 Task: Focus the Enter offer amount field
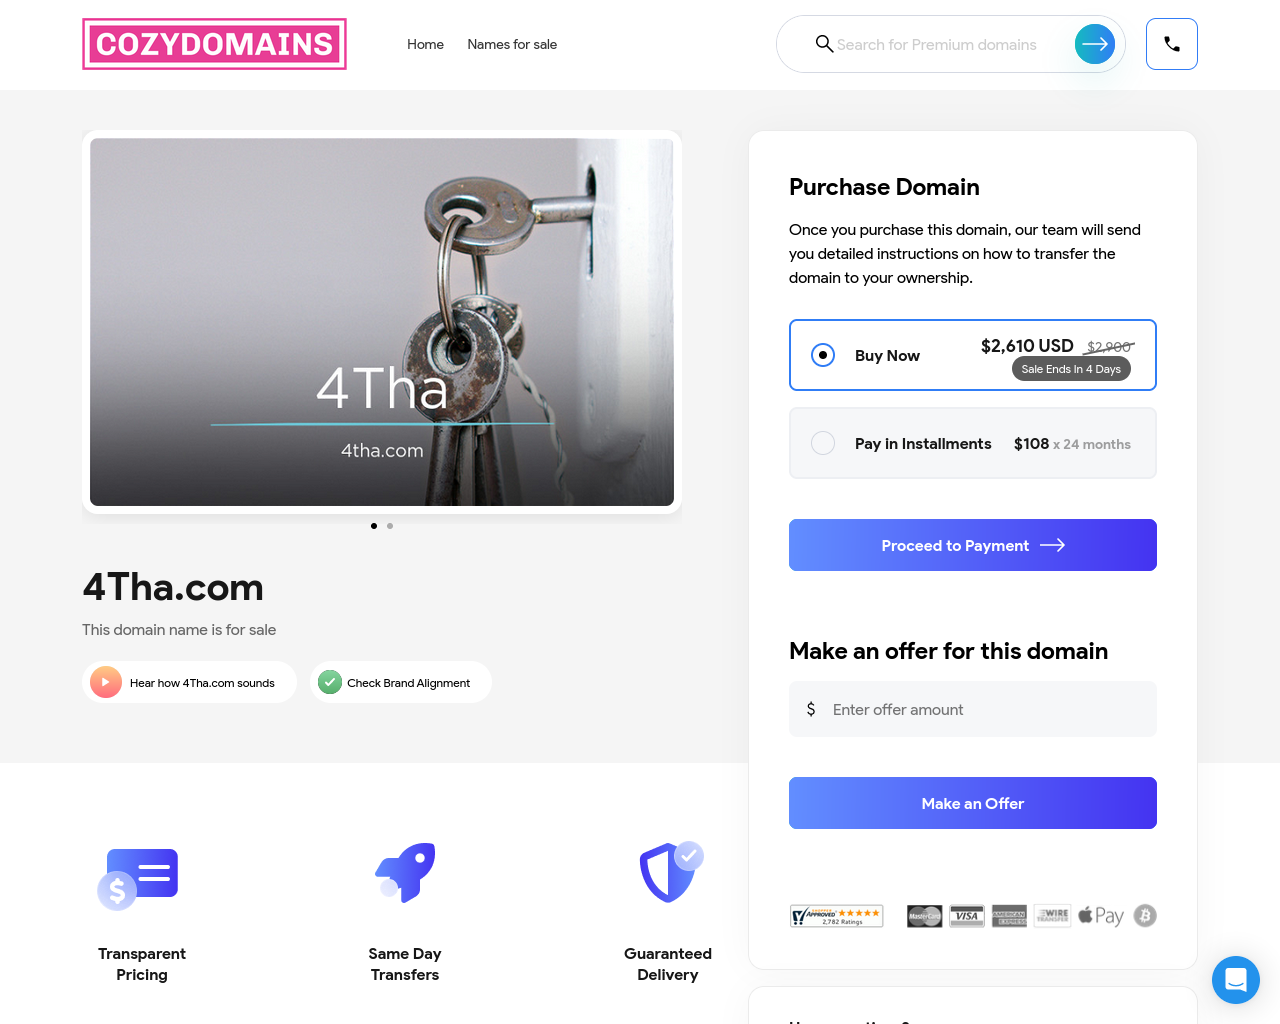pyautogui.click(x=973, y=709)
